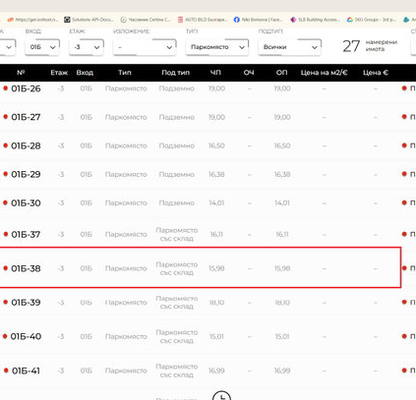Click red status dot beside 01Б-30

click(x=5, y=203)
